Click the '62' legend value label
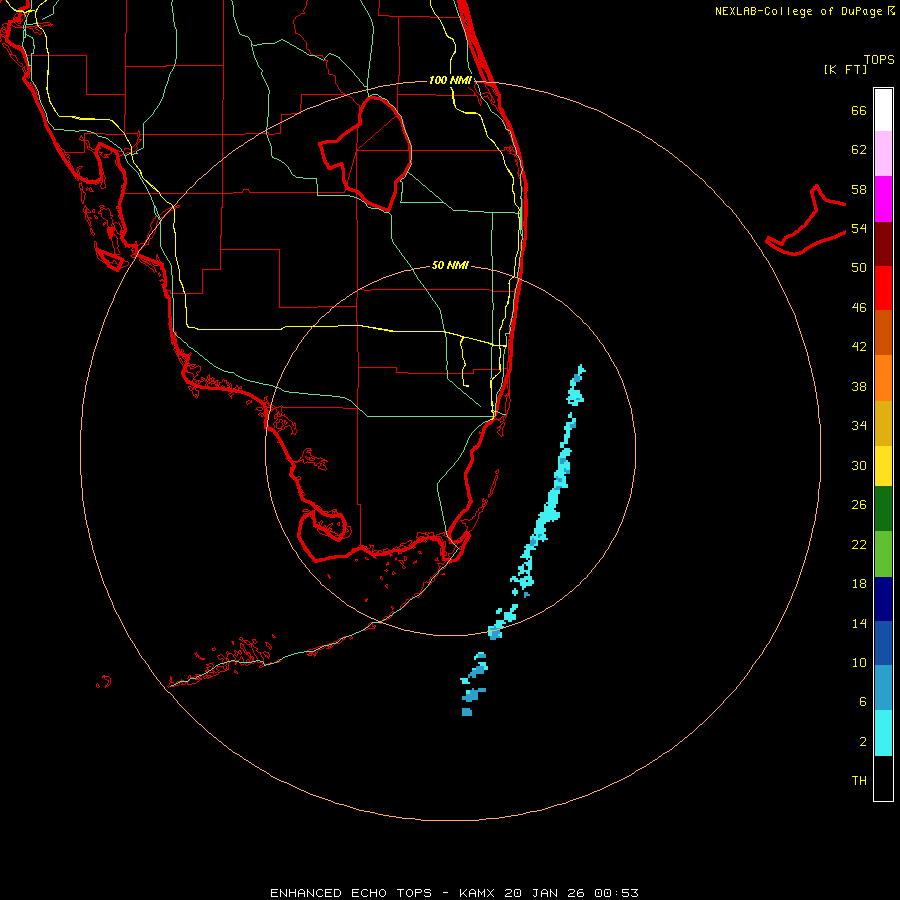The width and height of the screenshot is (900, 900). [x=859, y=150]
